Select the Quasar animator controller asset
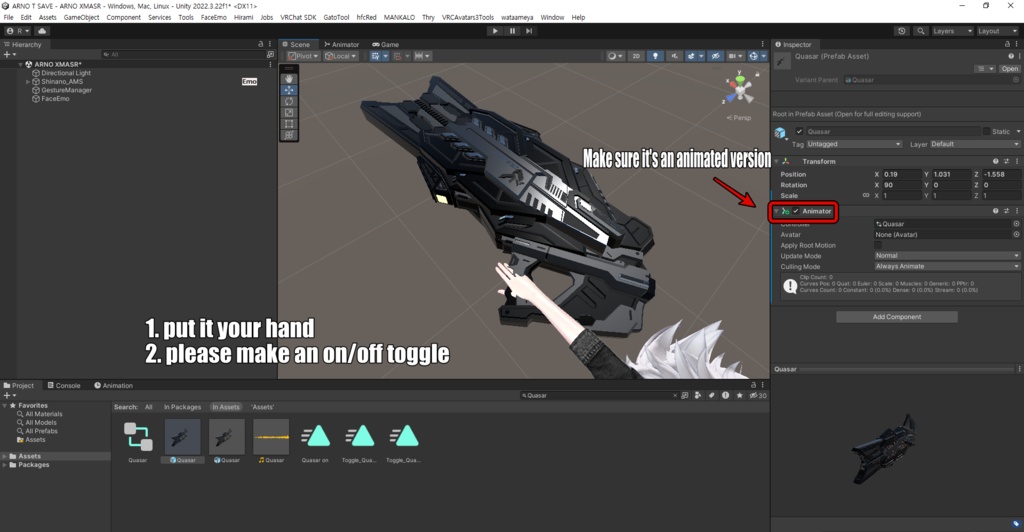The image size is (1024, 532). pos(138,441)
